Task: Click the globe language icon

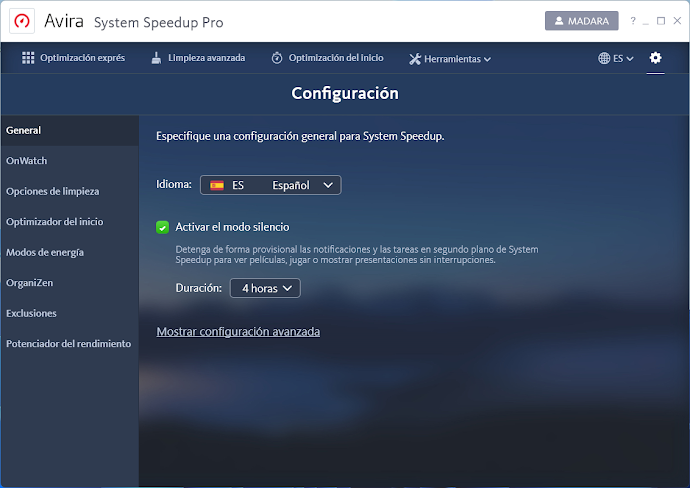Action: pos(604,58)
